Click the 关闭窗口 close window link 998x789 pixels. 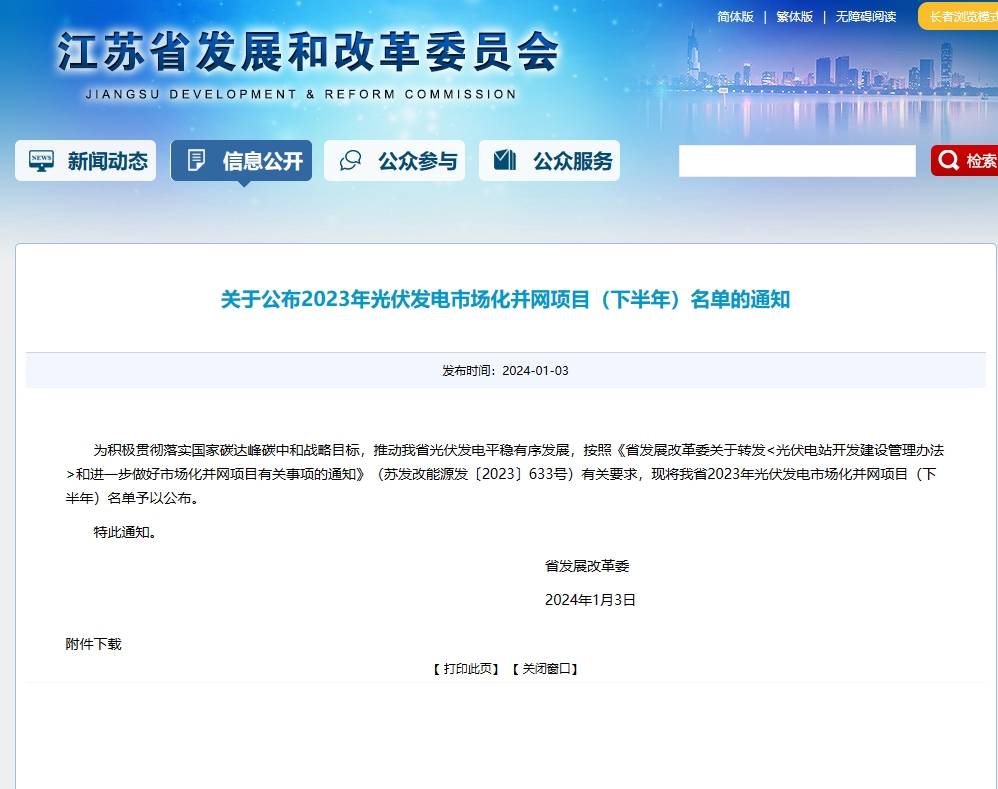[545, 669]
